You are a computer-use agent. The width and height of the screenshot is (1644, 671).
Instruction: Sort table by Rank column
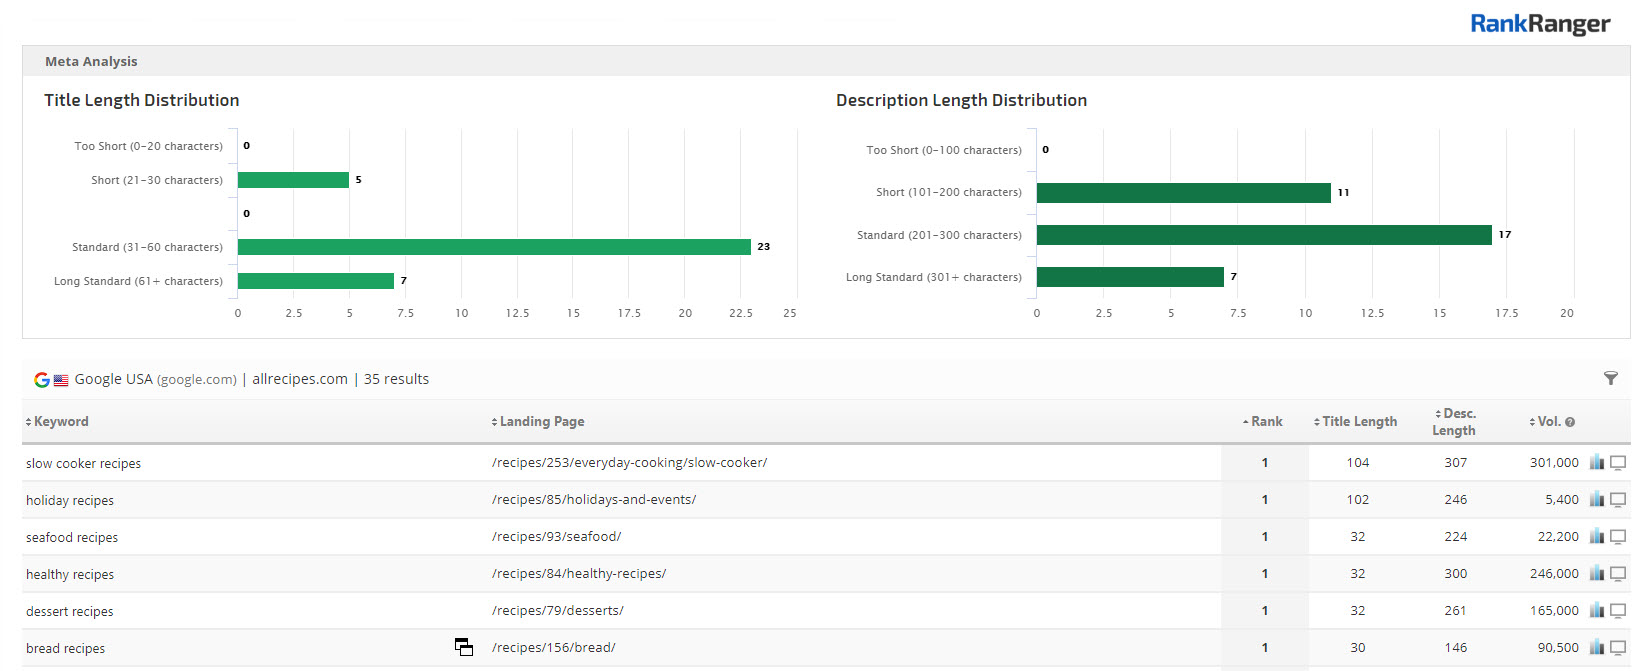[x=1265, y=422]
